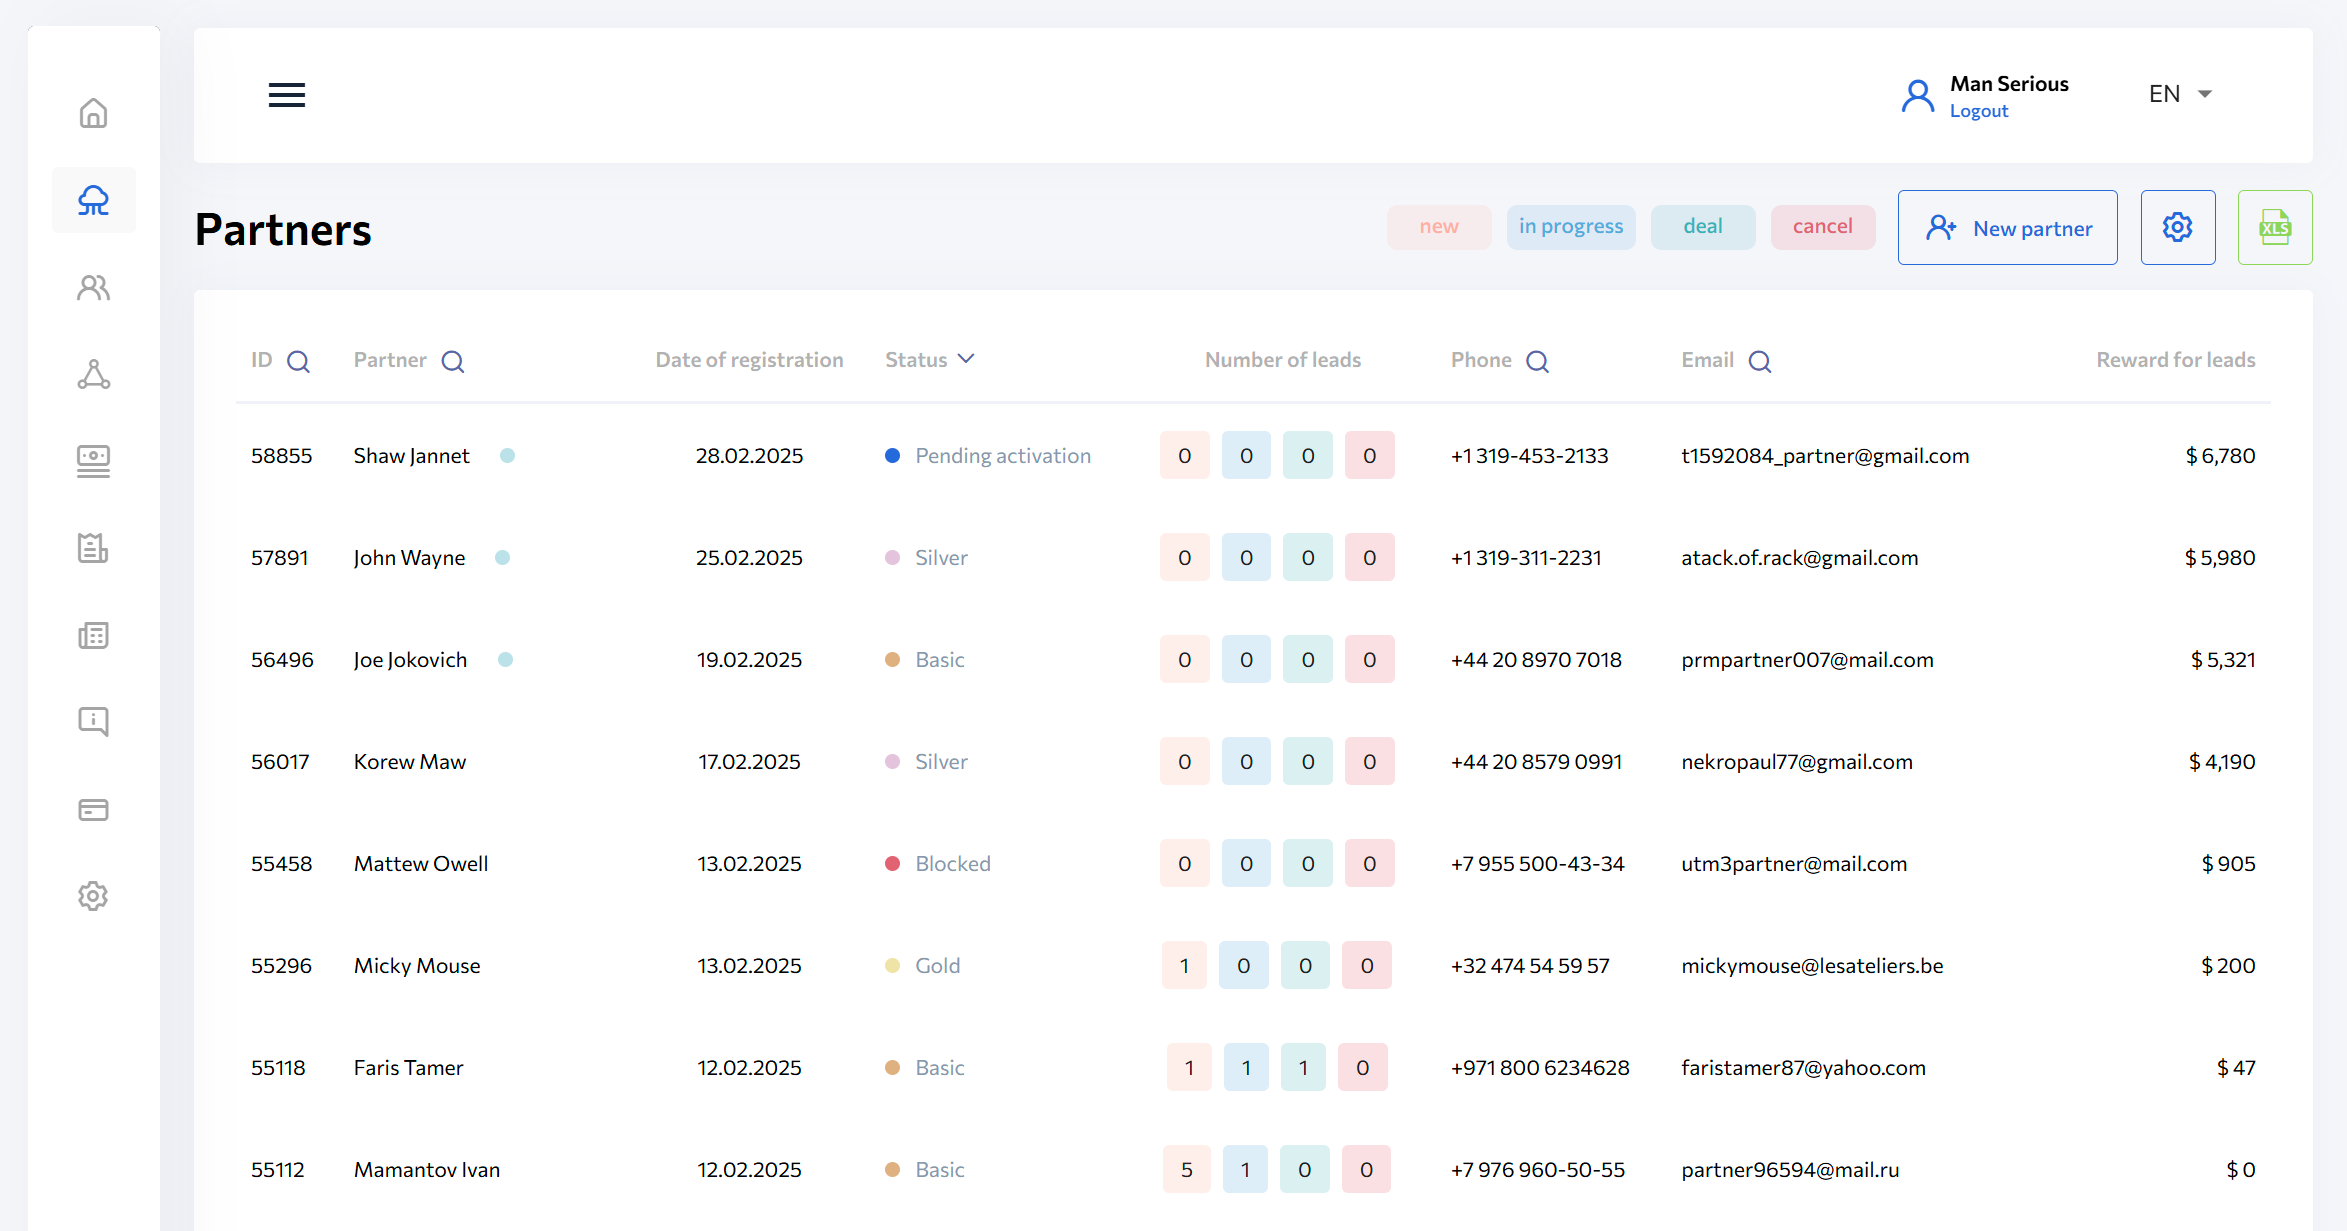This screenshot has height=1231, width=2347.
Task: Open the hamburger menu
Action: (286, 95)
